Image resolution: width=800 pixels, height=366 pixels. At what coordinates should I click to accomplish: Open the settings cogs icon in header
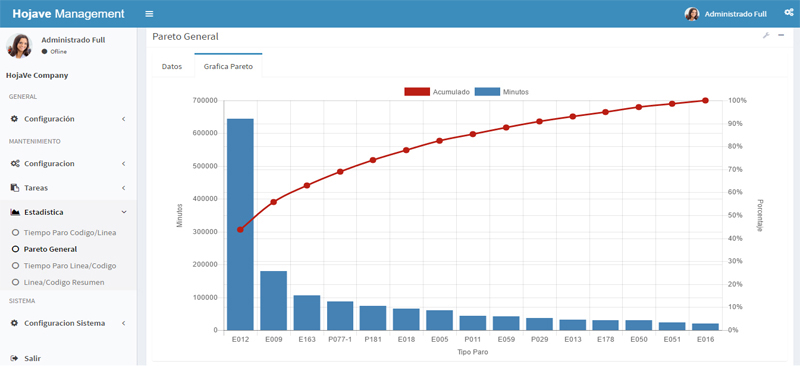tap(788, 13)
